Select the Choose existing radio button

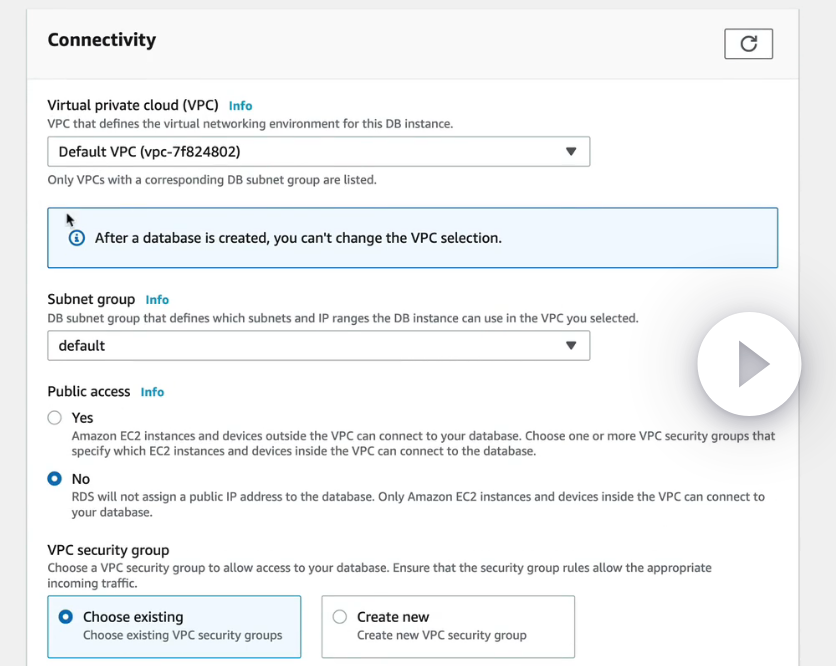coord(66,617)
